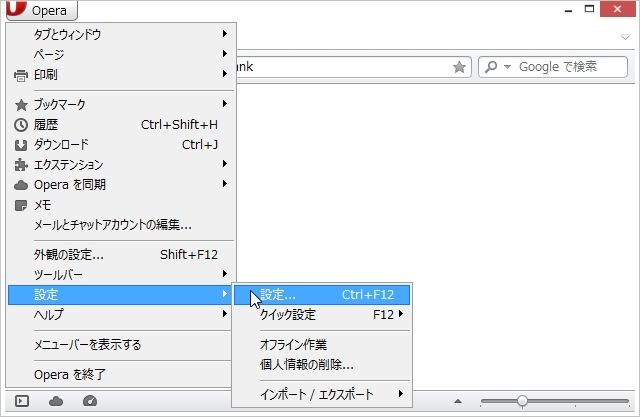Choose メニューバーを表示する

point(122,345)
